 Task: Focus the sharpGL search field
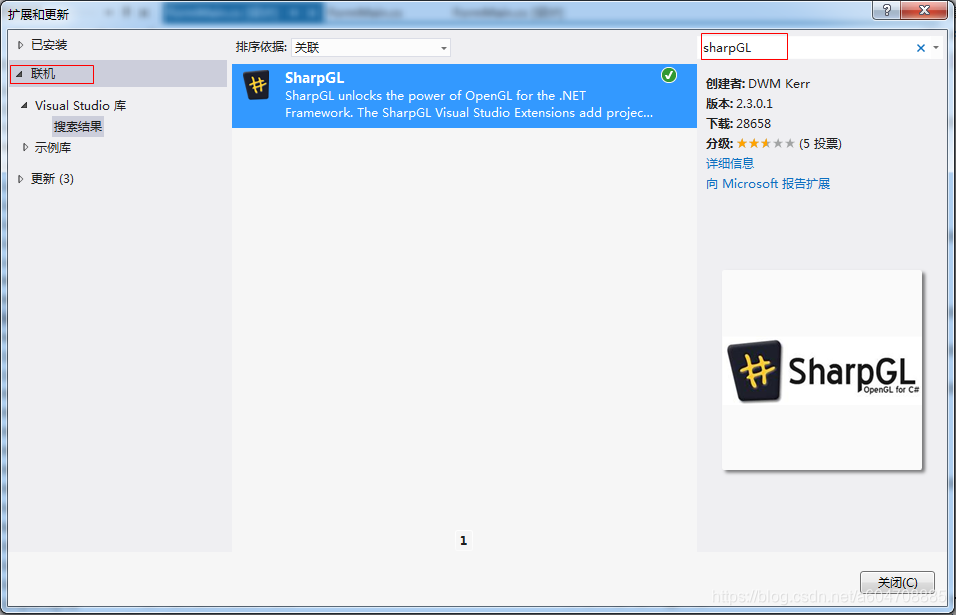[x=807, y=48]
